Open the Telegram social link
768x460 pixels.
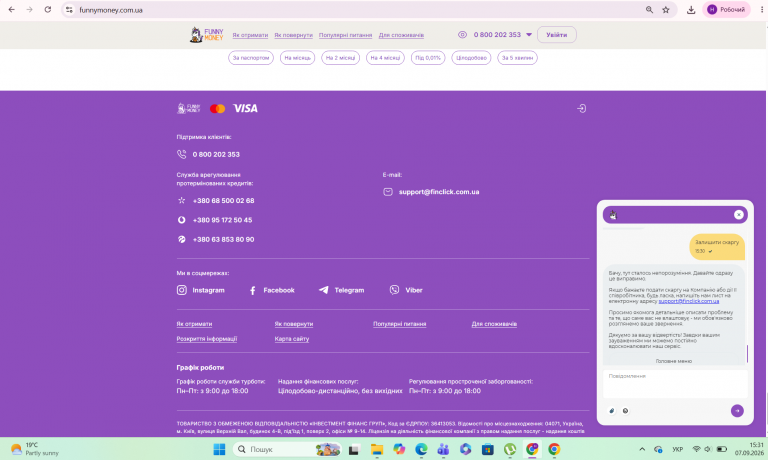[x=341, y=290]
